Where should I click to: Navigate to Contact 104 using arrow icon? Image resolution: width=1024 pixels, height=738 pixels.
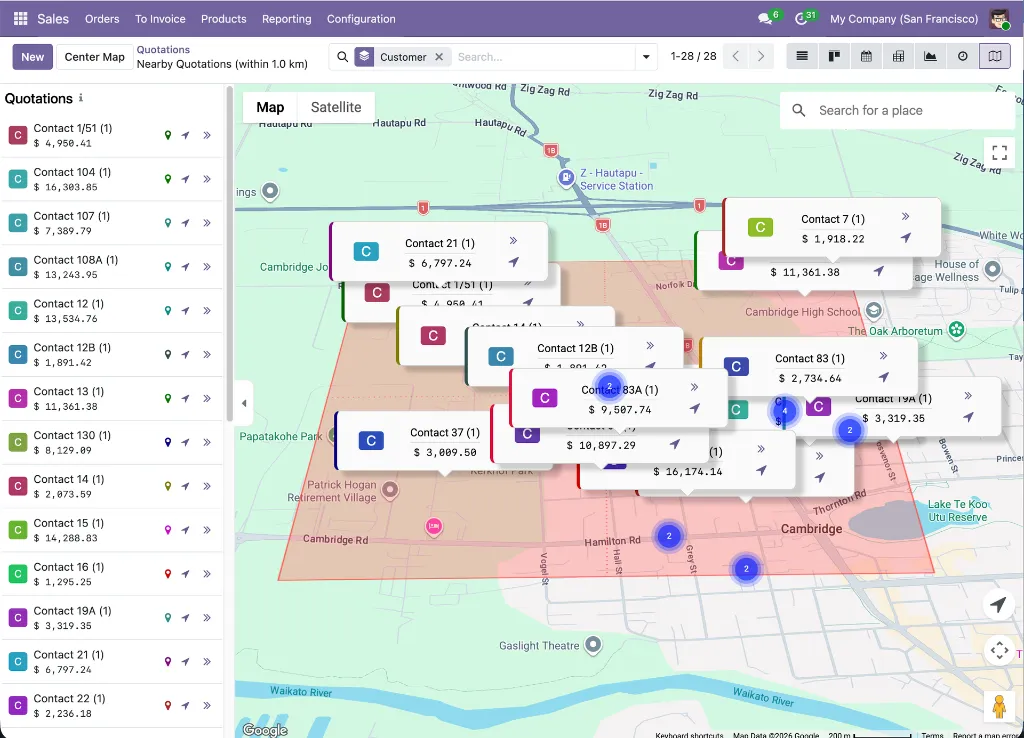[185, 179]
